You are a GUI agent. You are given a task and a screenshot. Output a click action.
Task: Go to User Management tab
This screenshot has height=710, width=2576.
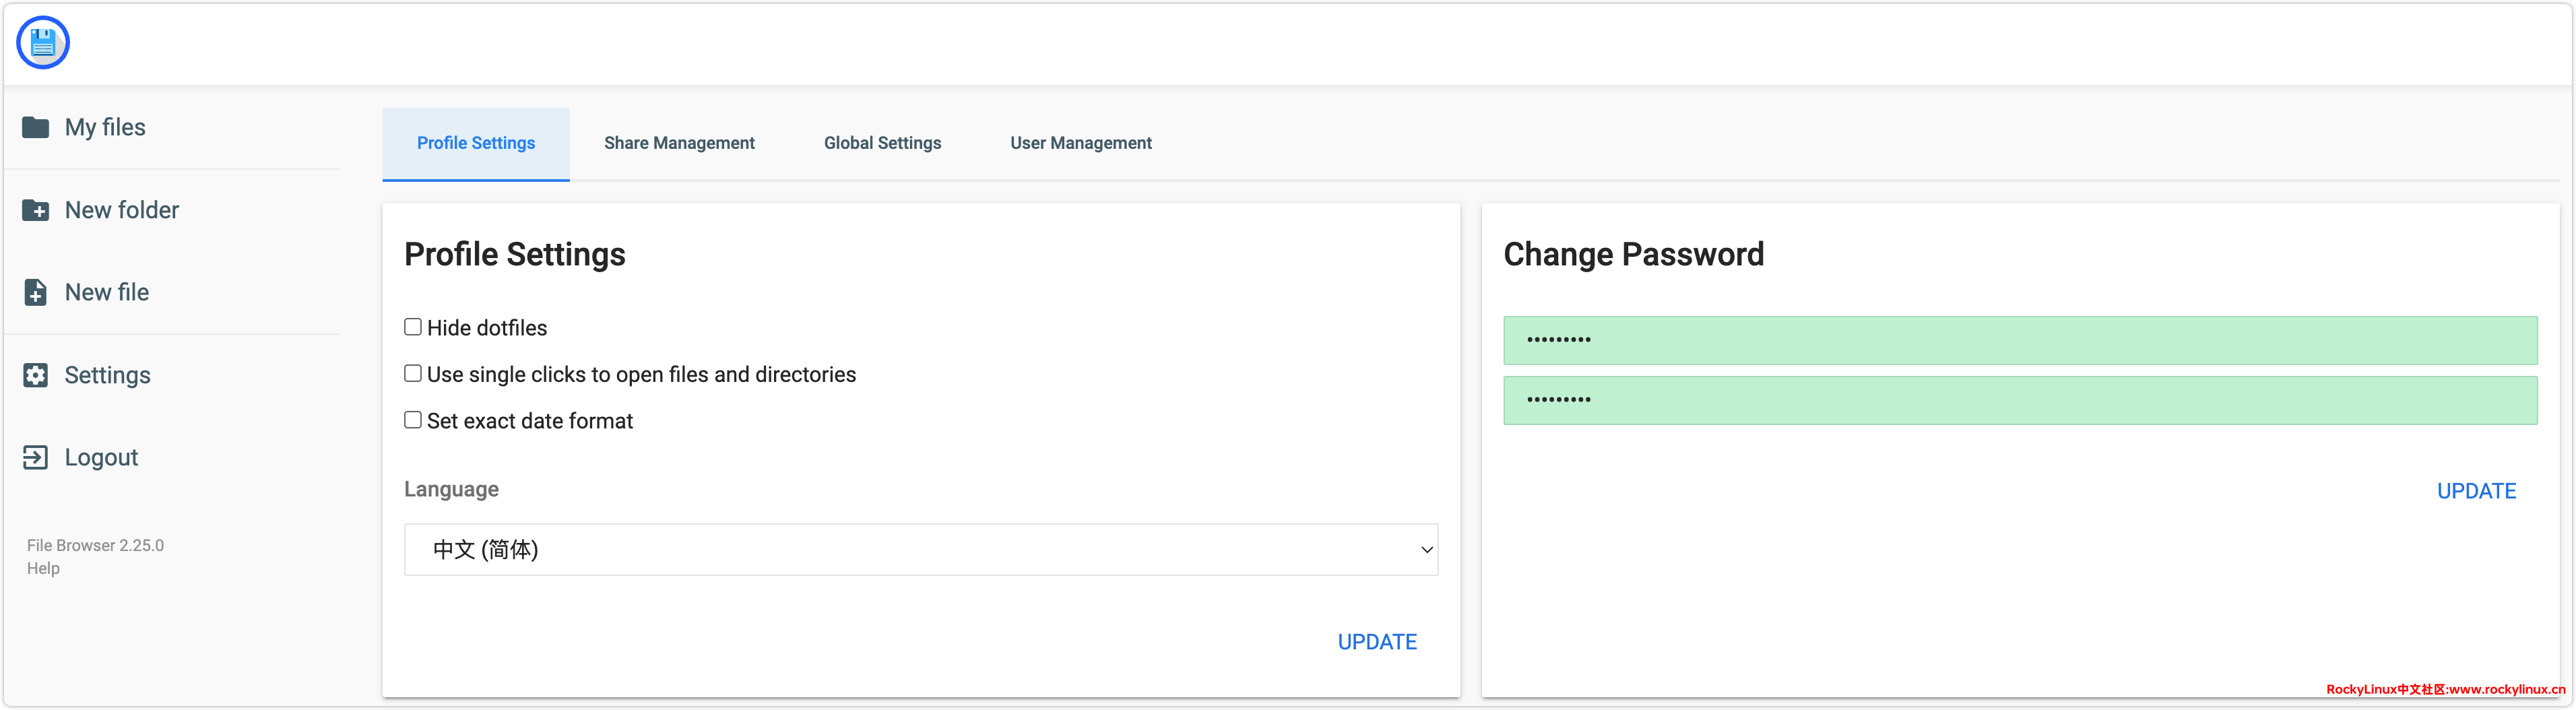click(1080, 143)
